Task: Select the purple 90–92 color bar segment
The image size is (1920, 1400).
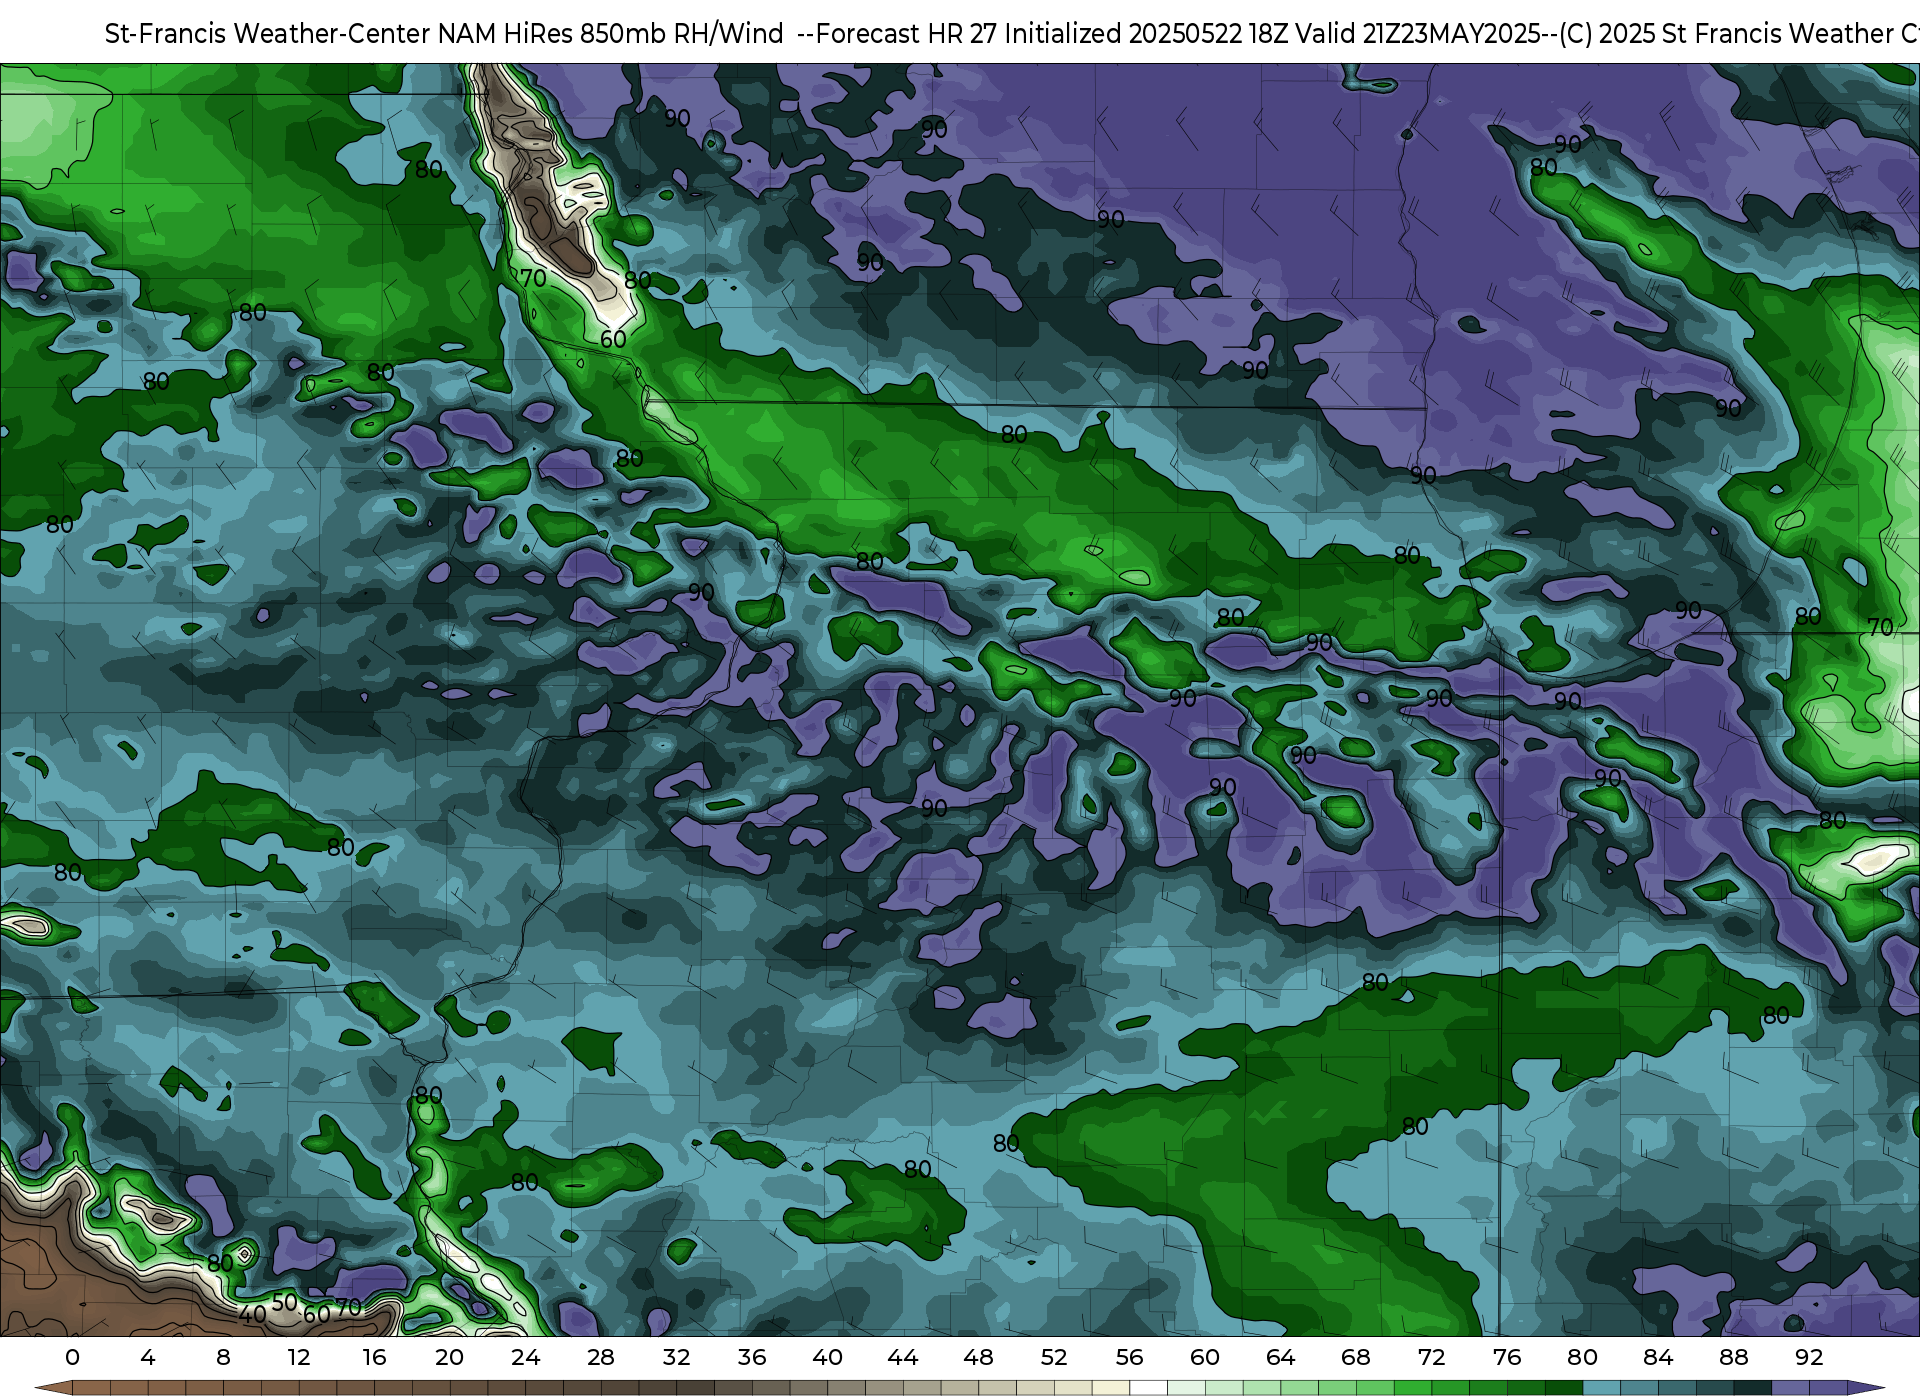Action: point(1790,1388)
